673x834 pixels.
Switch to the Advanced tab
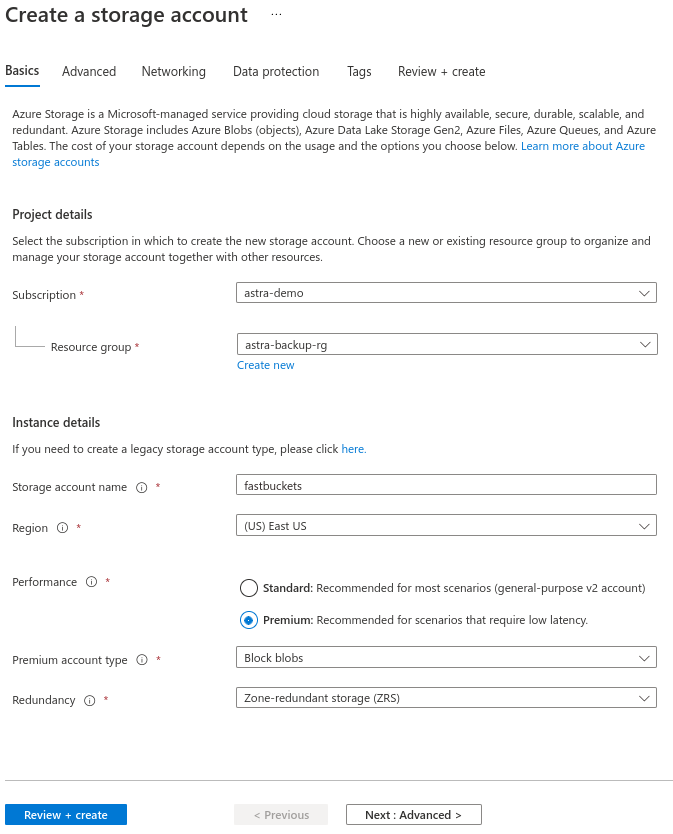[x=89, y=71]
